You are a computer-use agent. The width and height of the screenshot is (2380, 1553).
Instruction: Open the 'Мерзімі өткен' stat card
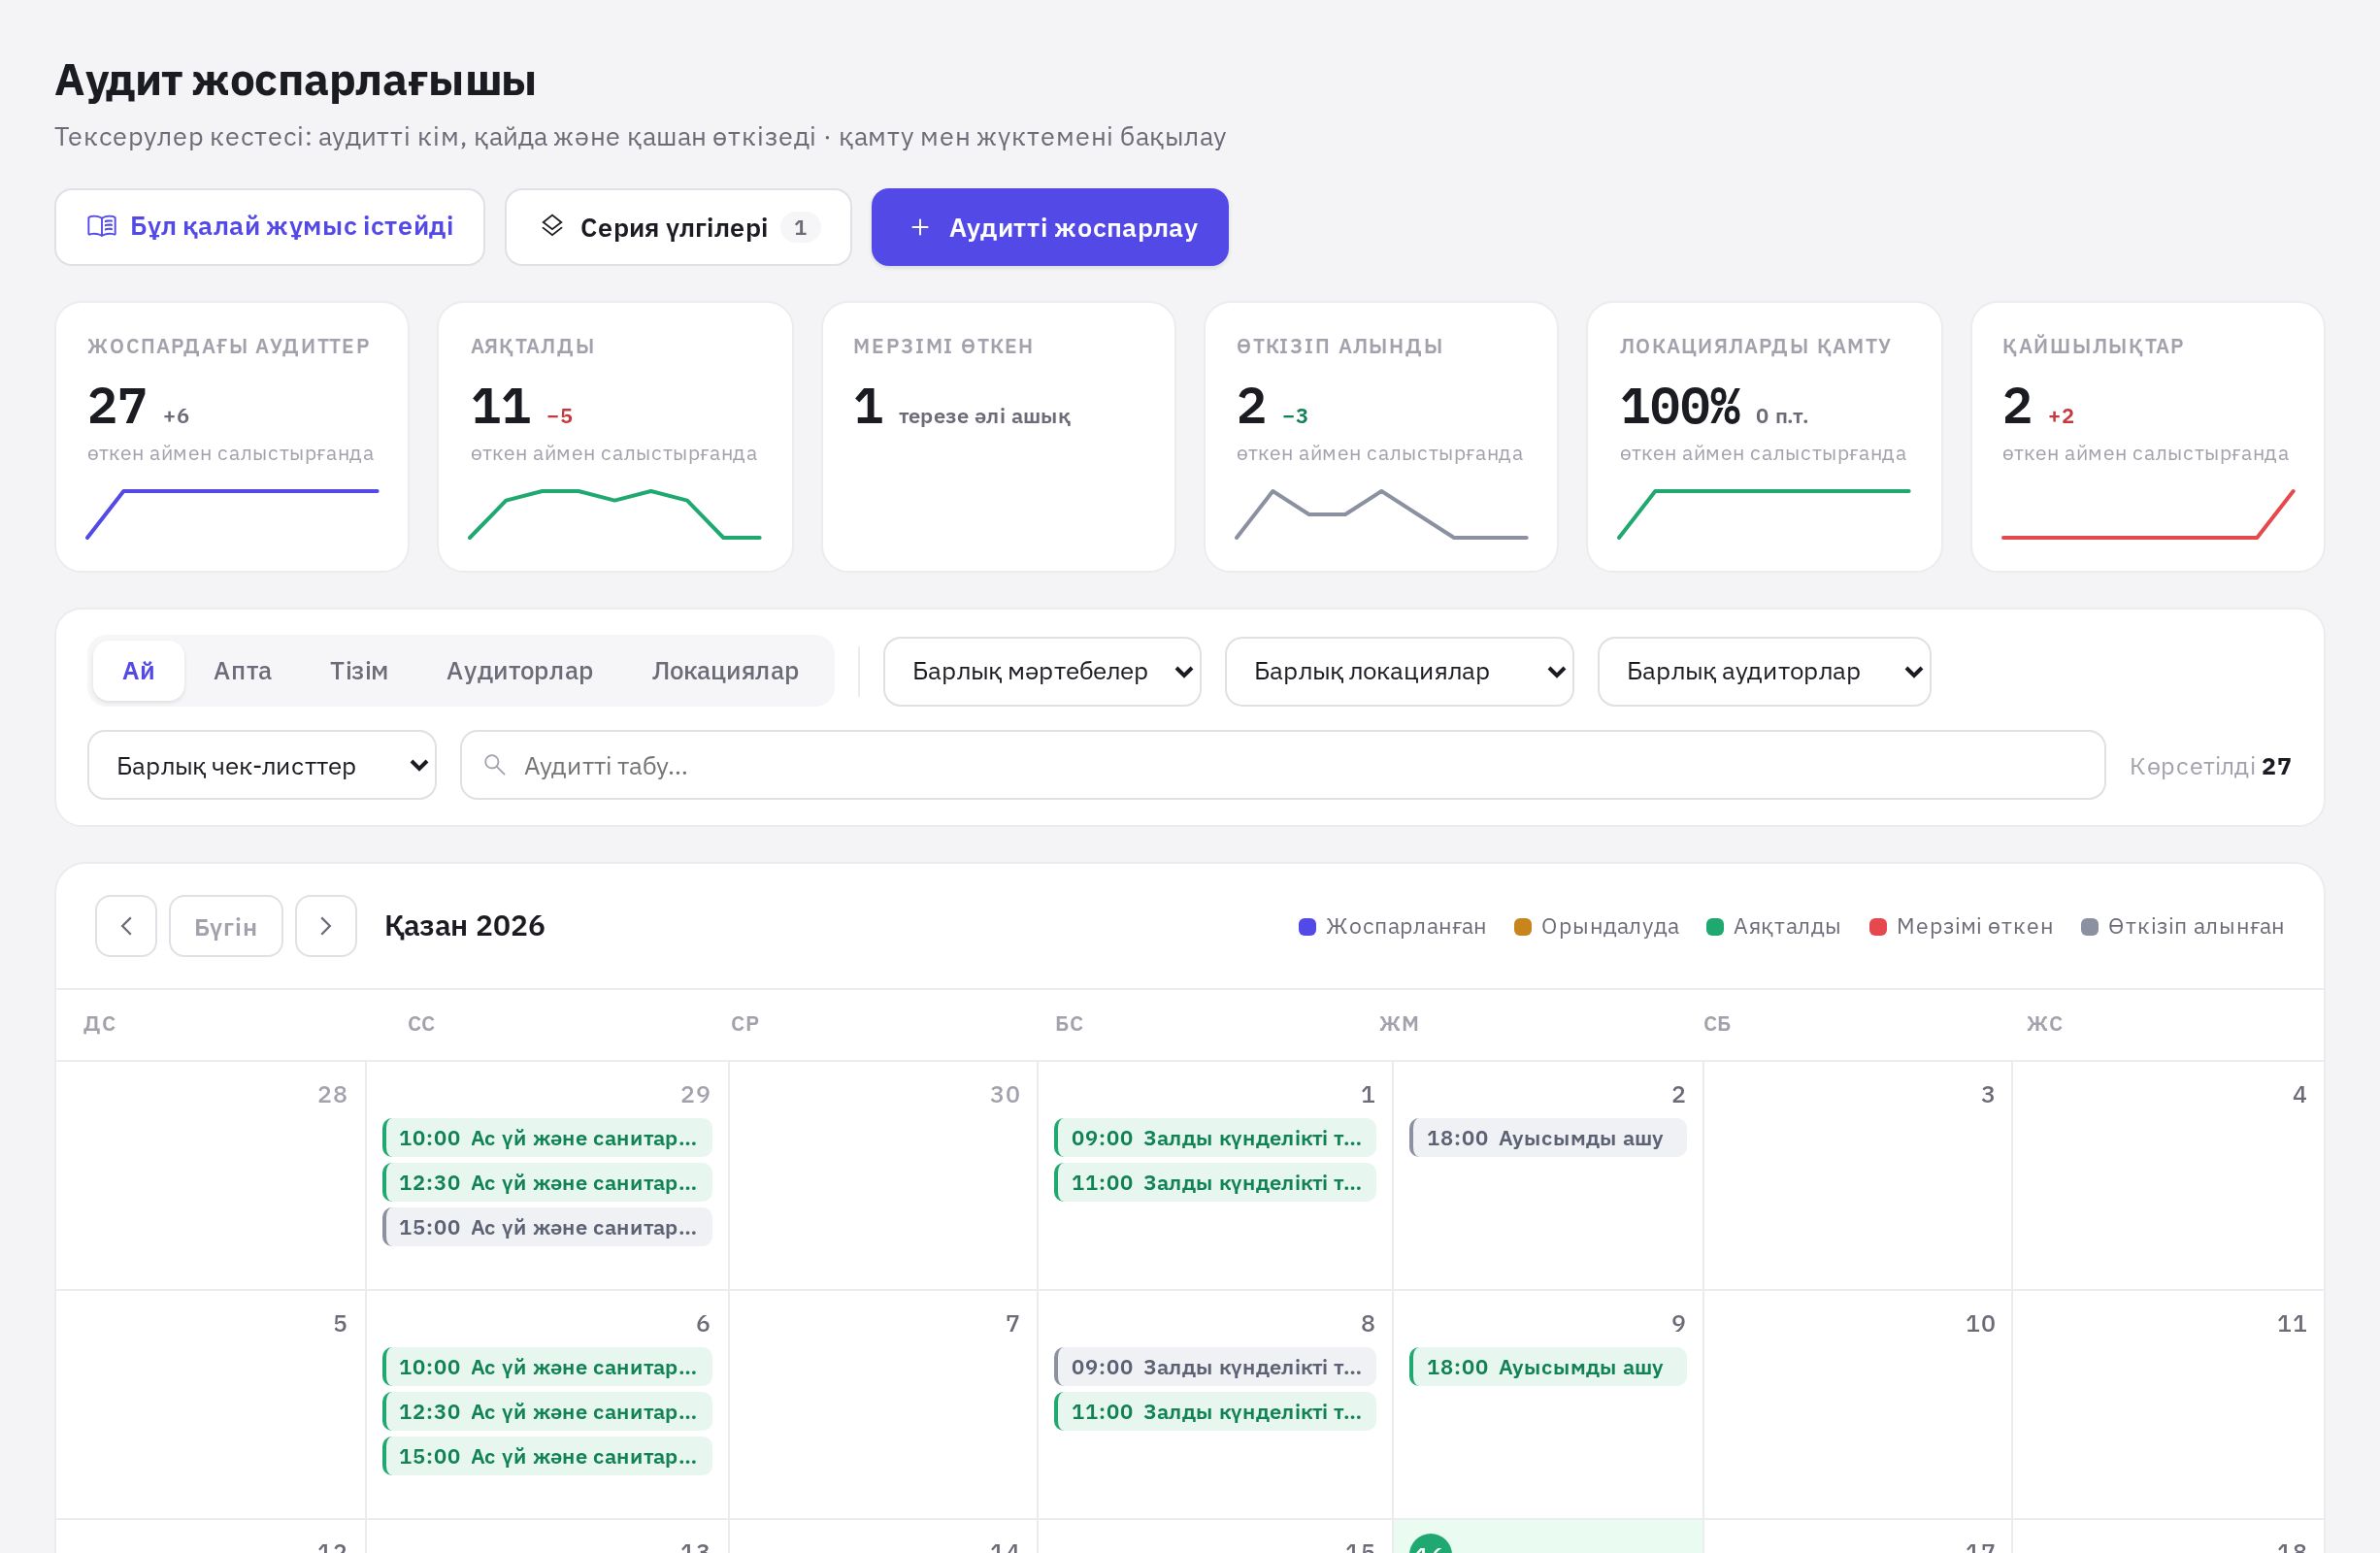coord(998,437)
